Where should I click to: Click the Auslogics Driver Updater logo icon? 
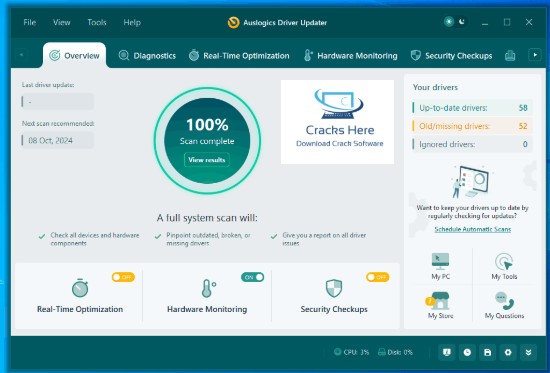pos(233,22)
